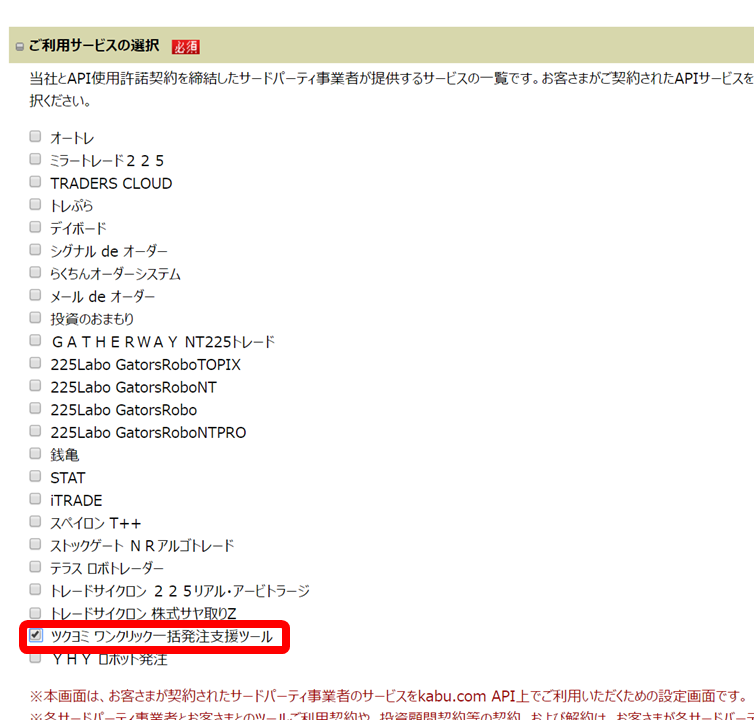Image resolution: width=754 pixels, height=720 pixels.
Task: Tick the シグナル de オーダー checkbox
Action: (35, 249)
